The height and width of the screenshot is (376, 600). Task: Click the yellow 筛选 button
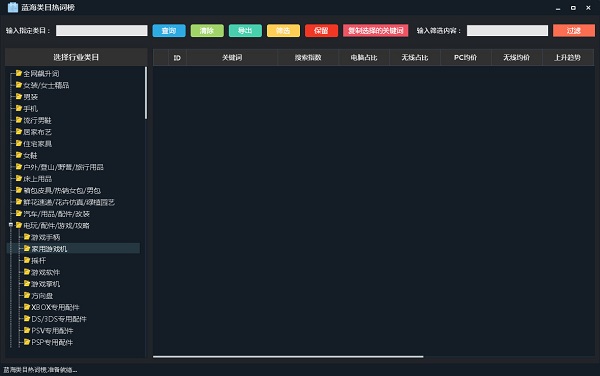click(x=283, y=31)
